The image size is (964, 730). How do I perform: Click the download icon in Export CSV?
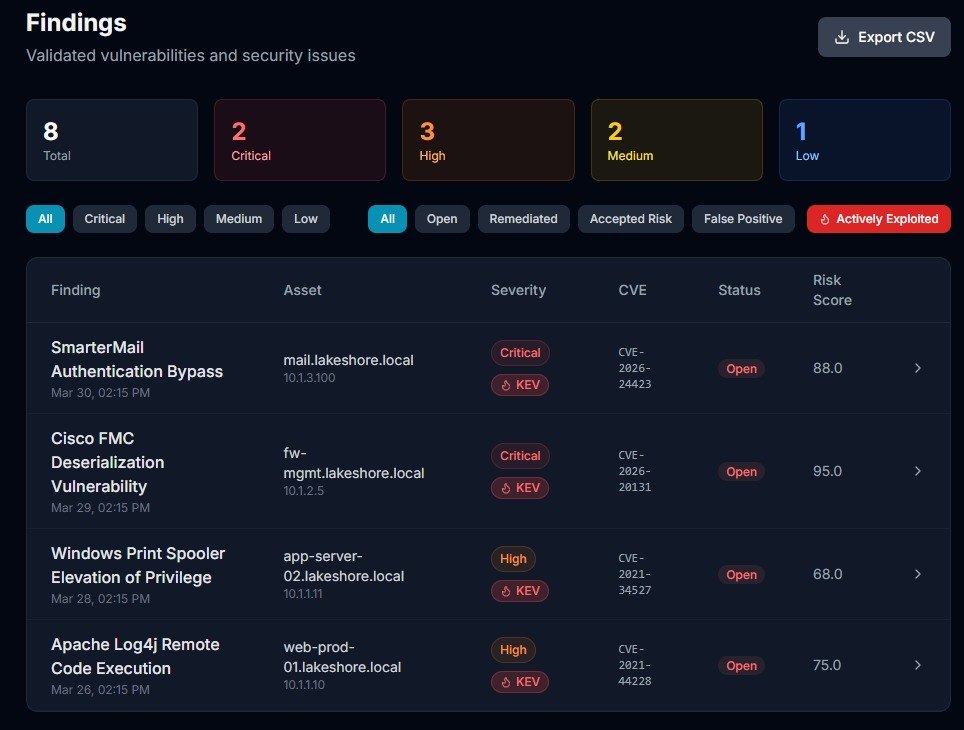coord(842,37)
